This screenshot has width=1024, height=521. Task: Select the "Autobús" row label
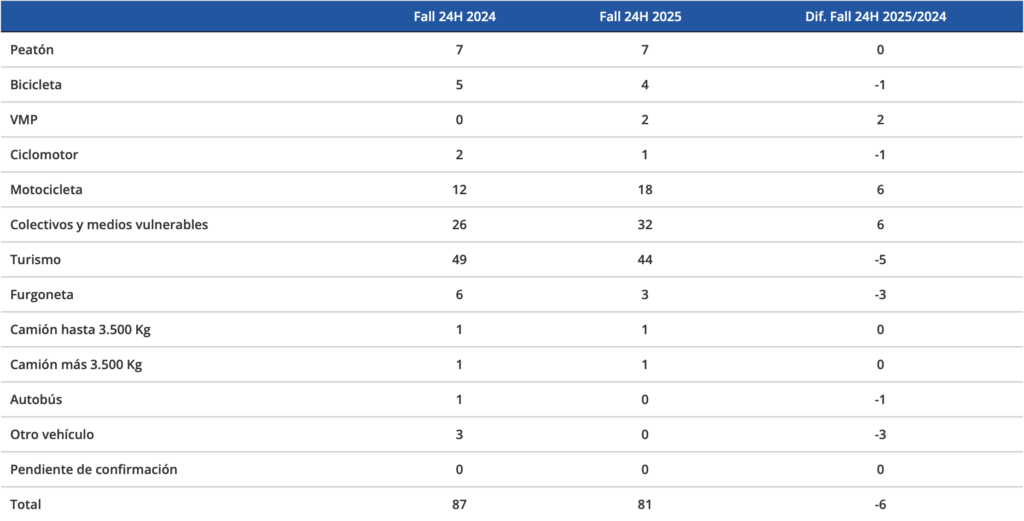(x=36, y=400)
